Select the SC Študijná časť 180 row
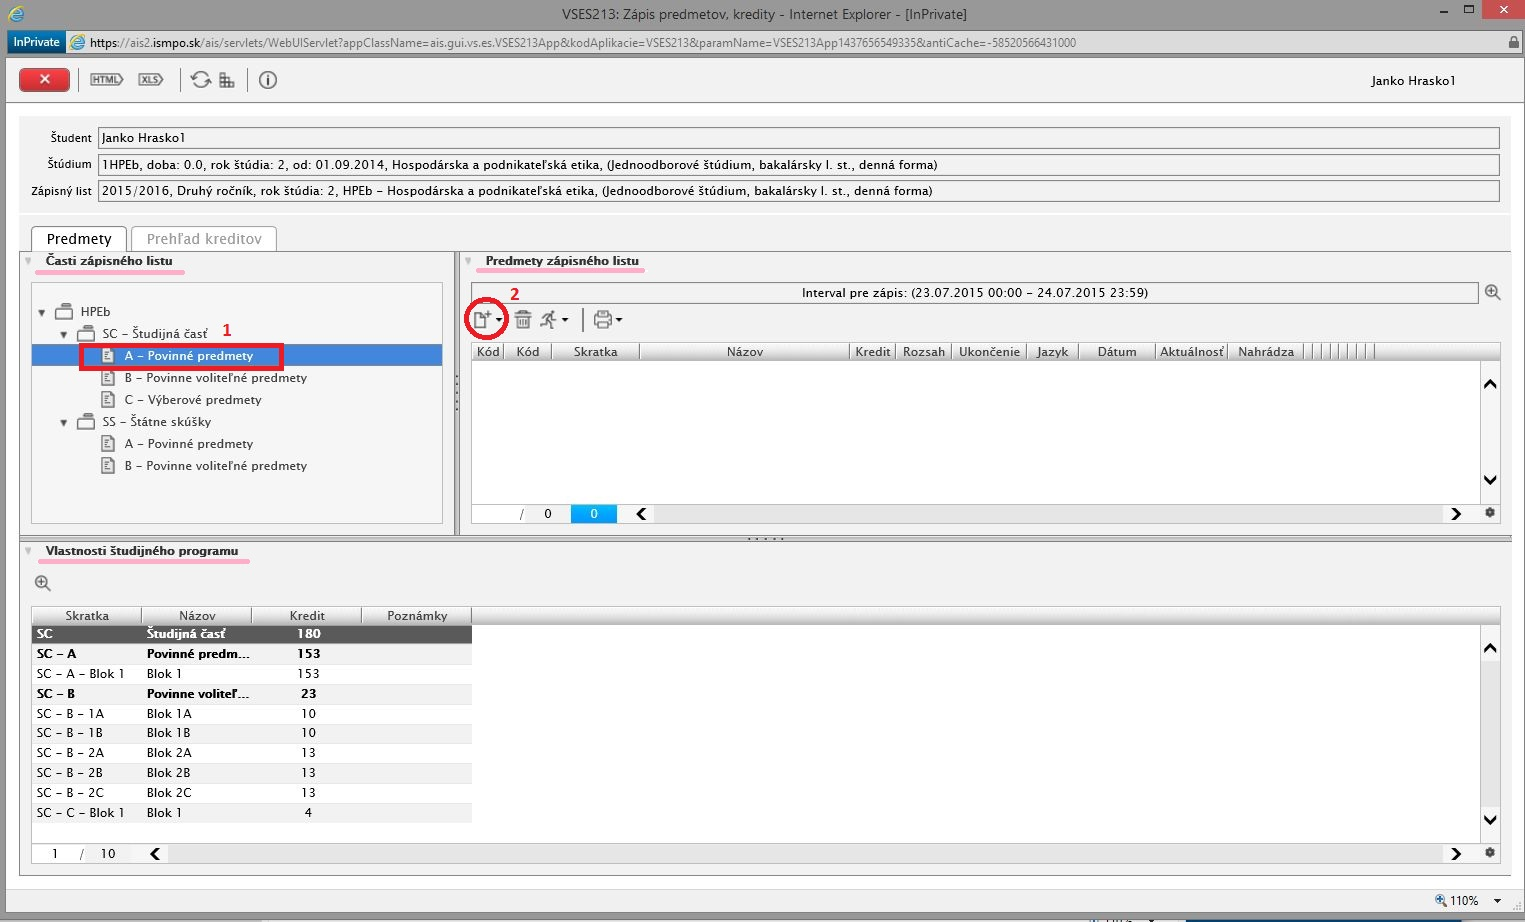Viewport: 1525px width, 922px height. coord(252,634)
